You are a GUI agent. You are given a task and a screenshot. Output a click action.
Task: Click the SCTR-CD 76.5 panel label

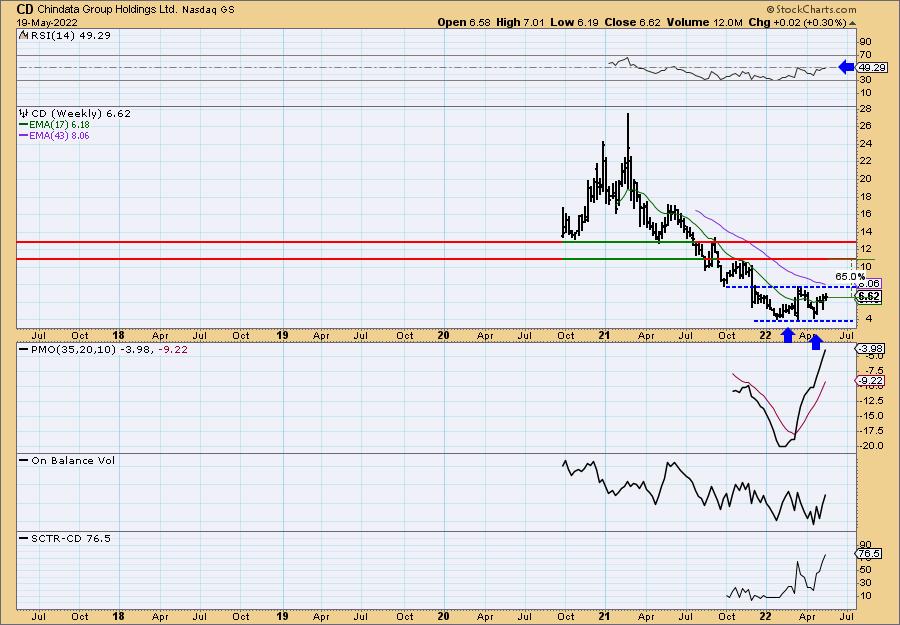coord(71,538)
